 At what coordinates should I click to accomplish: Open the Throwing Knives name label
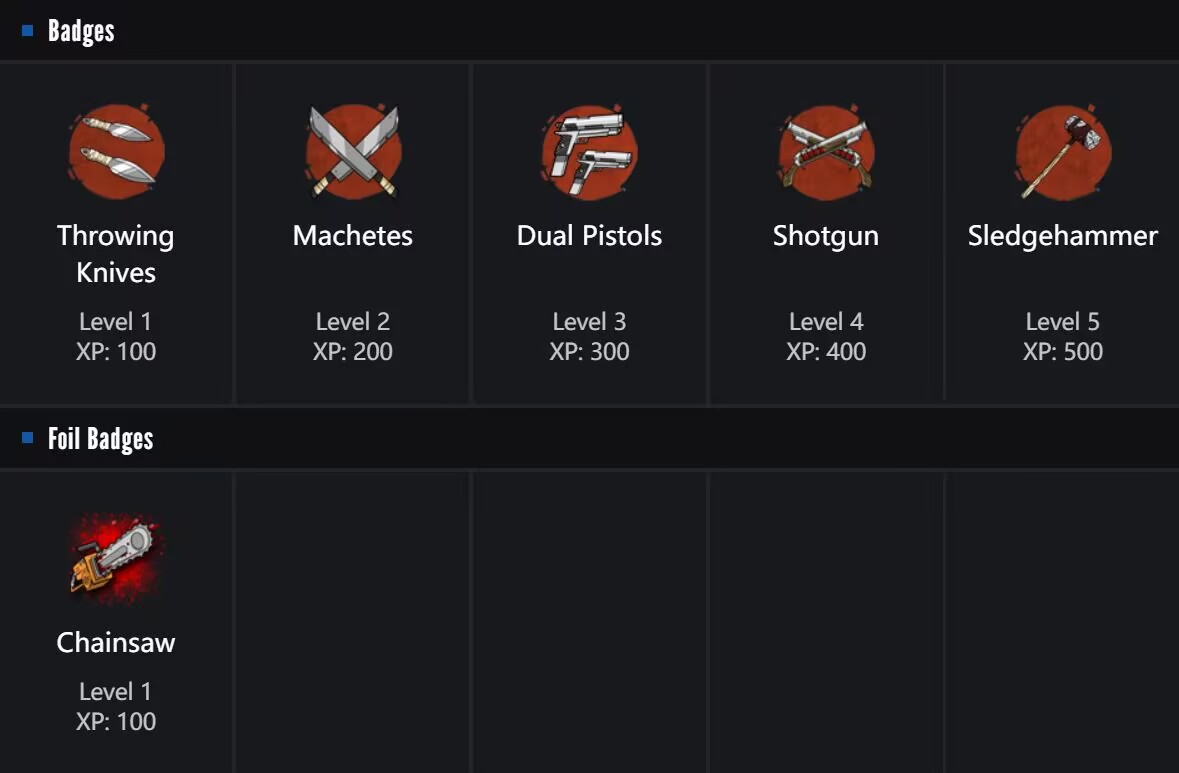click(x=116, y=254)
